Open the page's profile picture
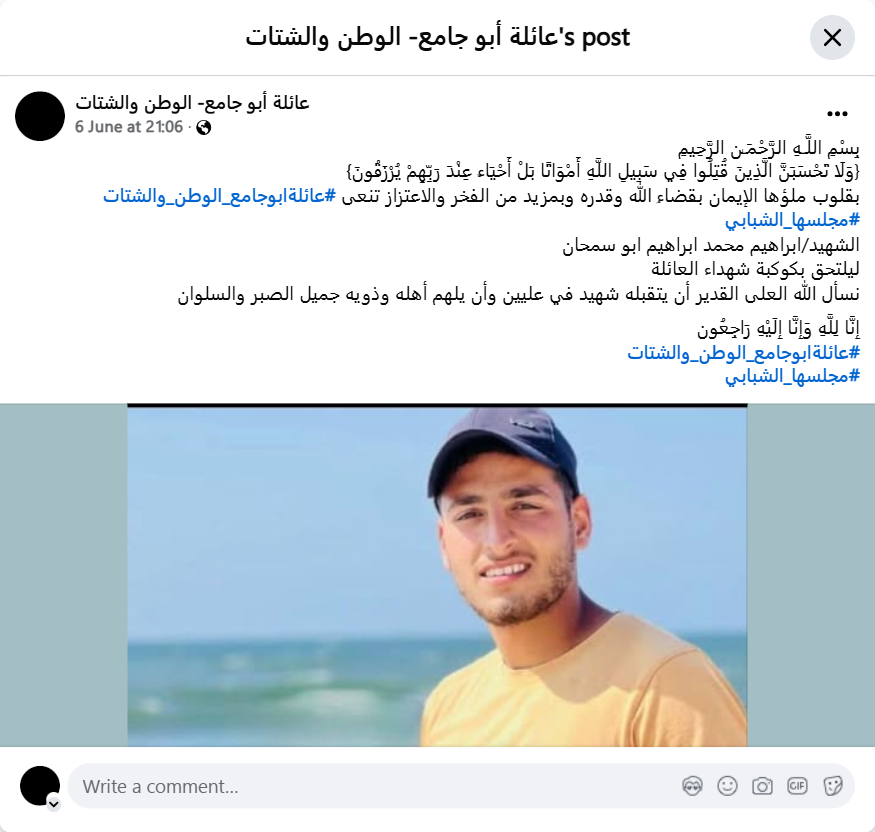The height and width of the screenshot is (832, 875). tap(40, 116)
